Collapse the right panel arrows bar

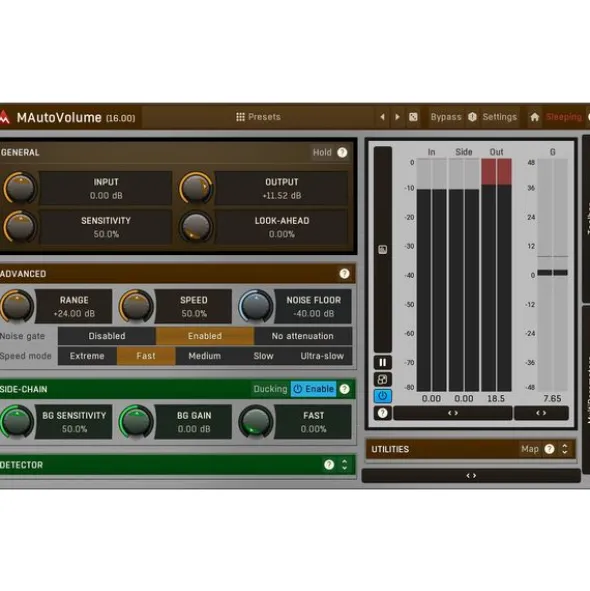pyautogui.click(x=471, y=476)
